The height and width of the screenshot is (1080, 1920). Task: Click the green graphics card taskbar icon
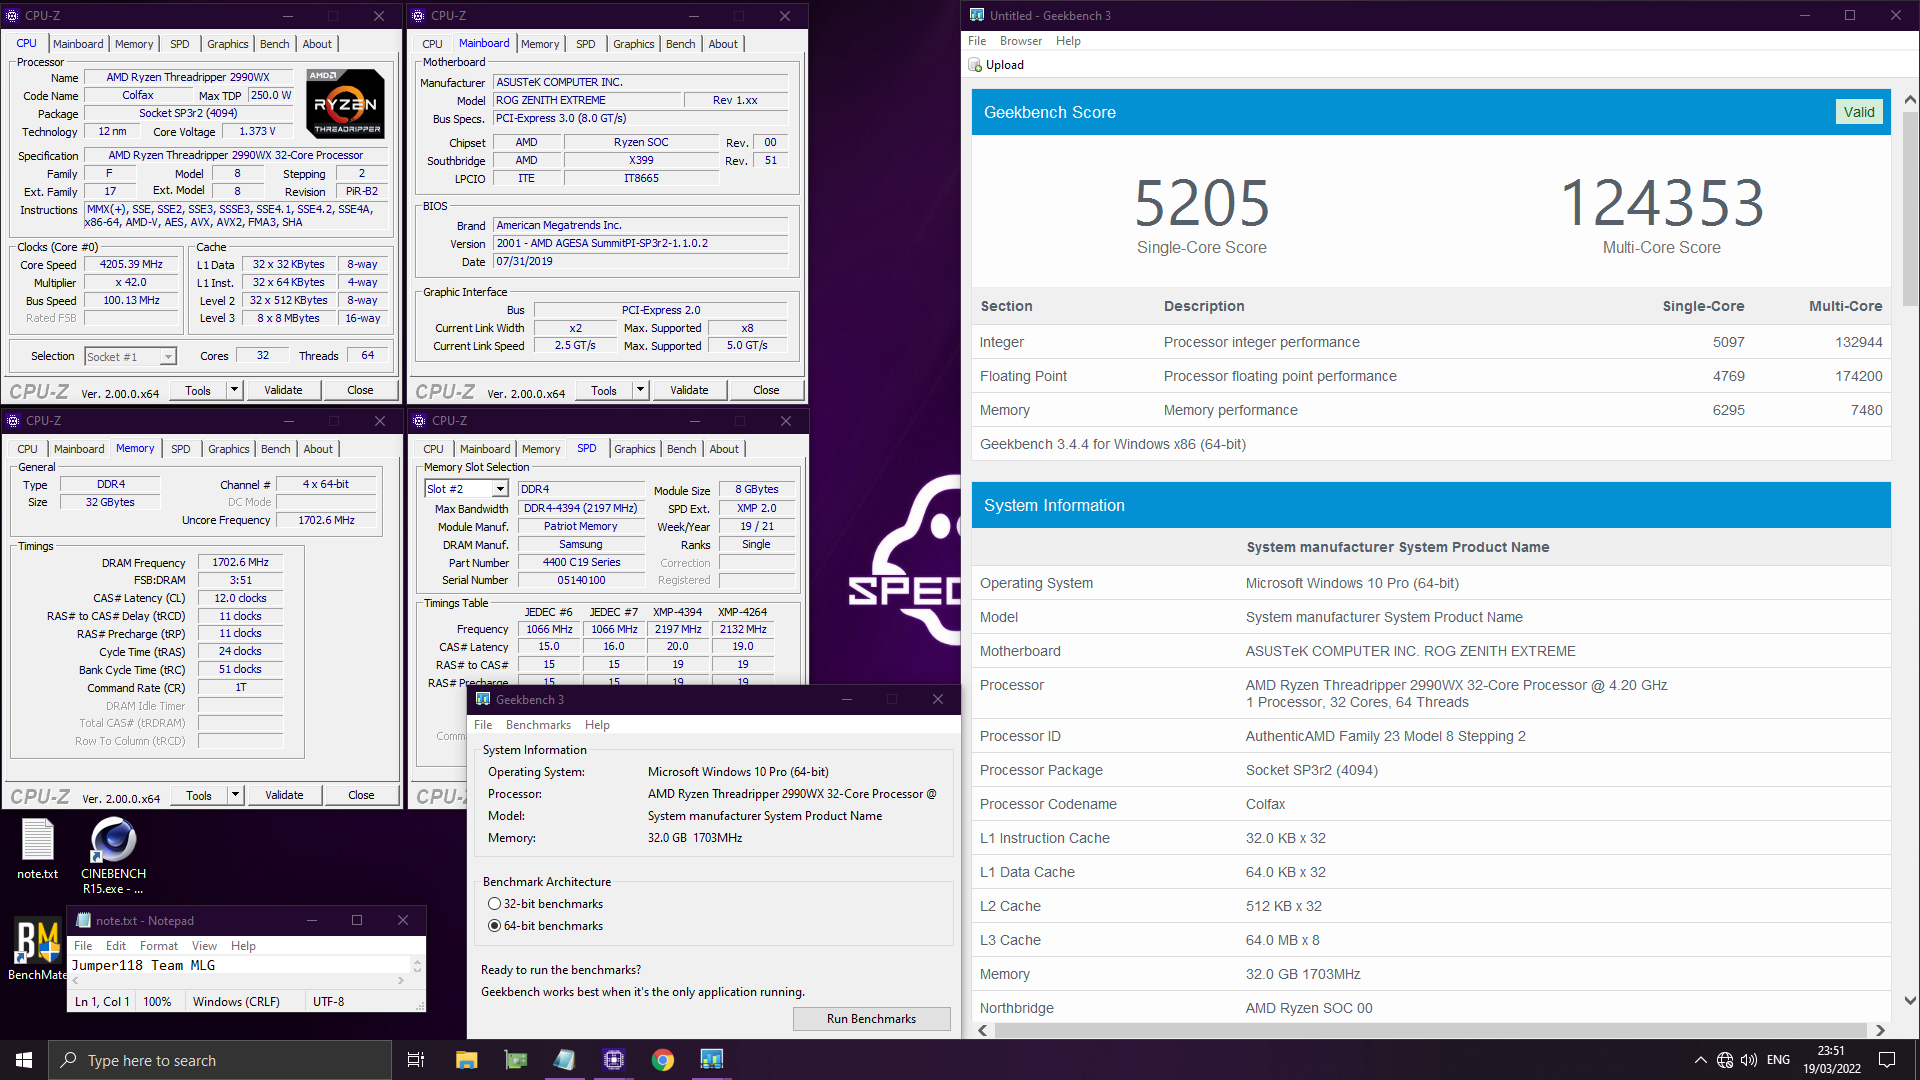[516, 1060]
